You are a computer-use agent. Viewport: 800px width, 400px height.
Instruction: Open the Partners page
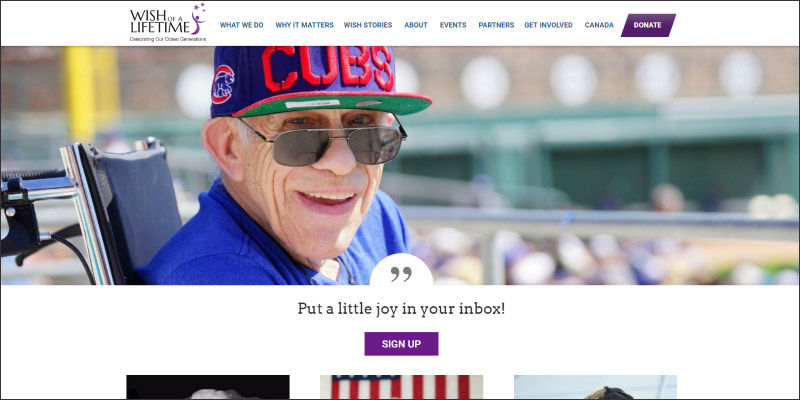(x=496, y=25)
